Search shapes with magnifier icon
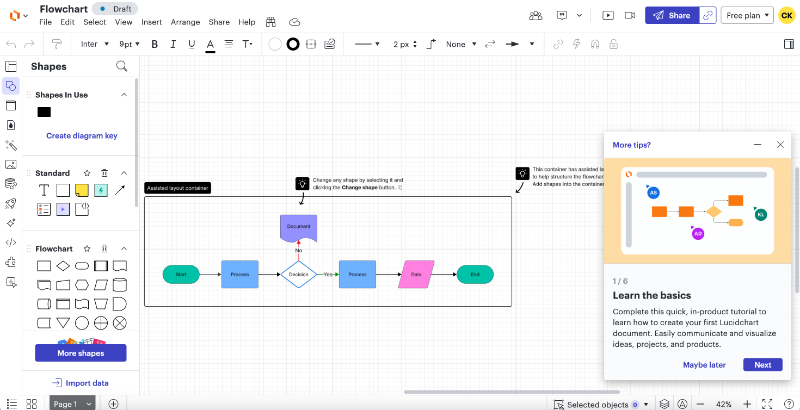Viewport: 800px width, 410px height. [x=121, y=66]
